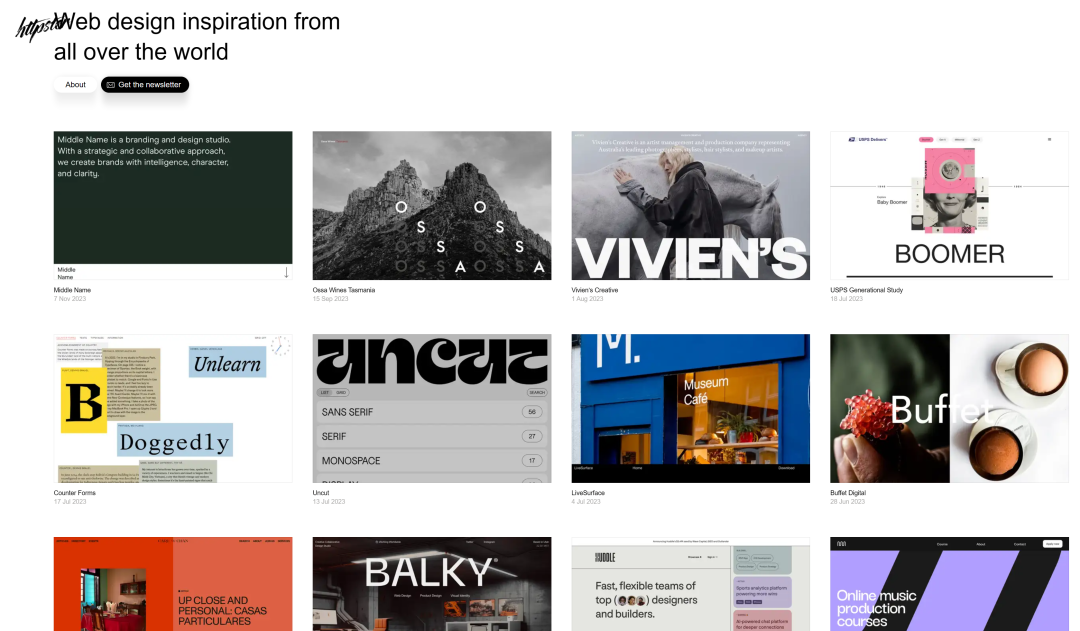
Task: Open the Counter Forms thumbnail
Action: [x=173, y=408]
